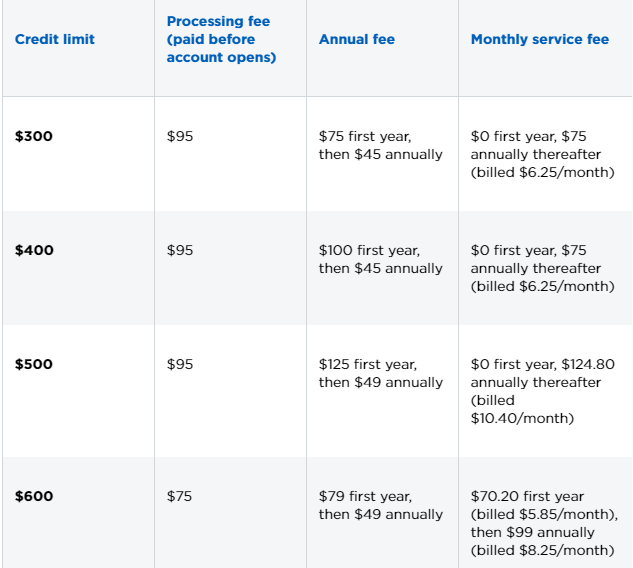This screenshot has height=568, width=633.
Task: Click the Credit limit column header
Action: [54, 39]
